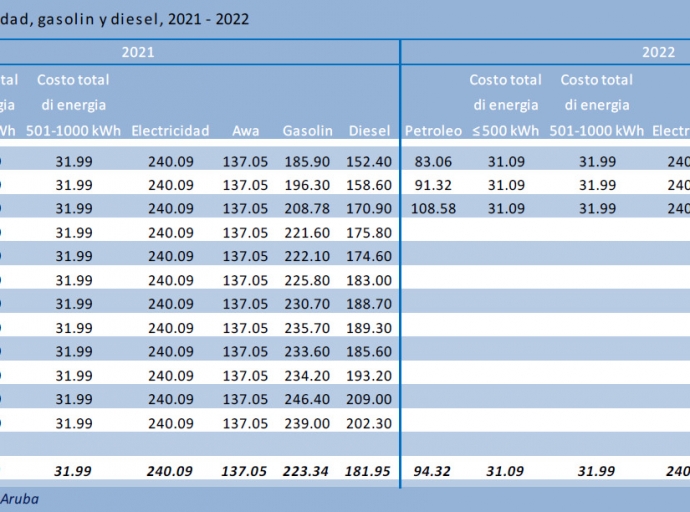This screenshot has width=690, height=512.
Task: Click diesel value 188.70
Action: point(369,304)
